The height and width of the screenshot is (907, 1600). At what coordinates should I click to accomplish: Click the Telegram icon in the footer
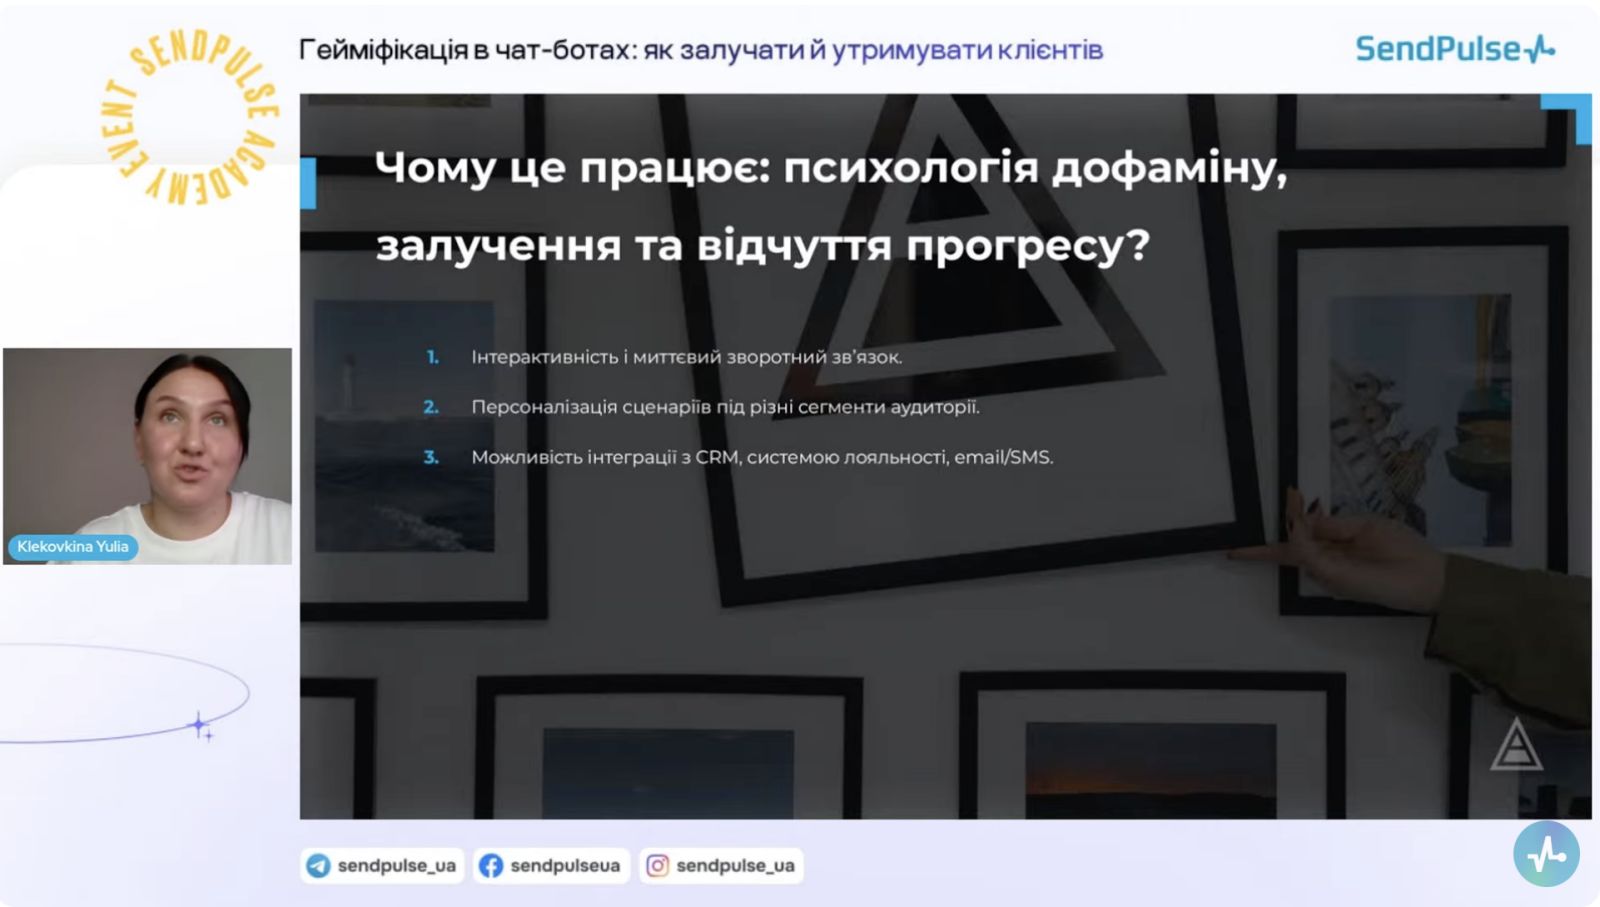coord(319,866)
